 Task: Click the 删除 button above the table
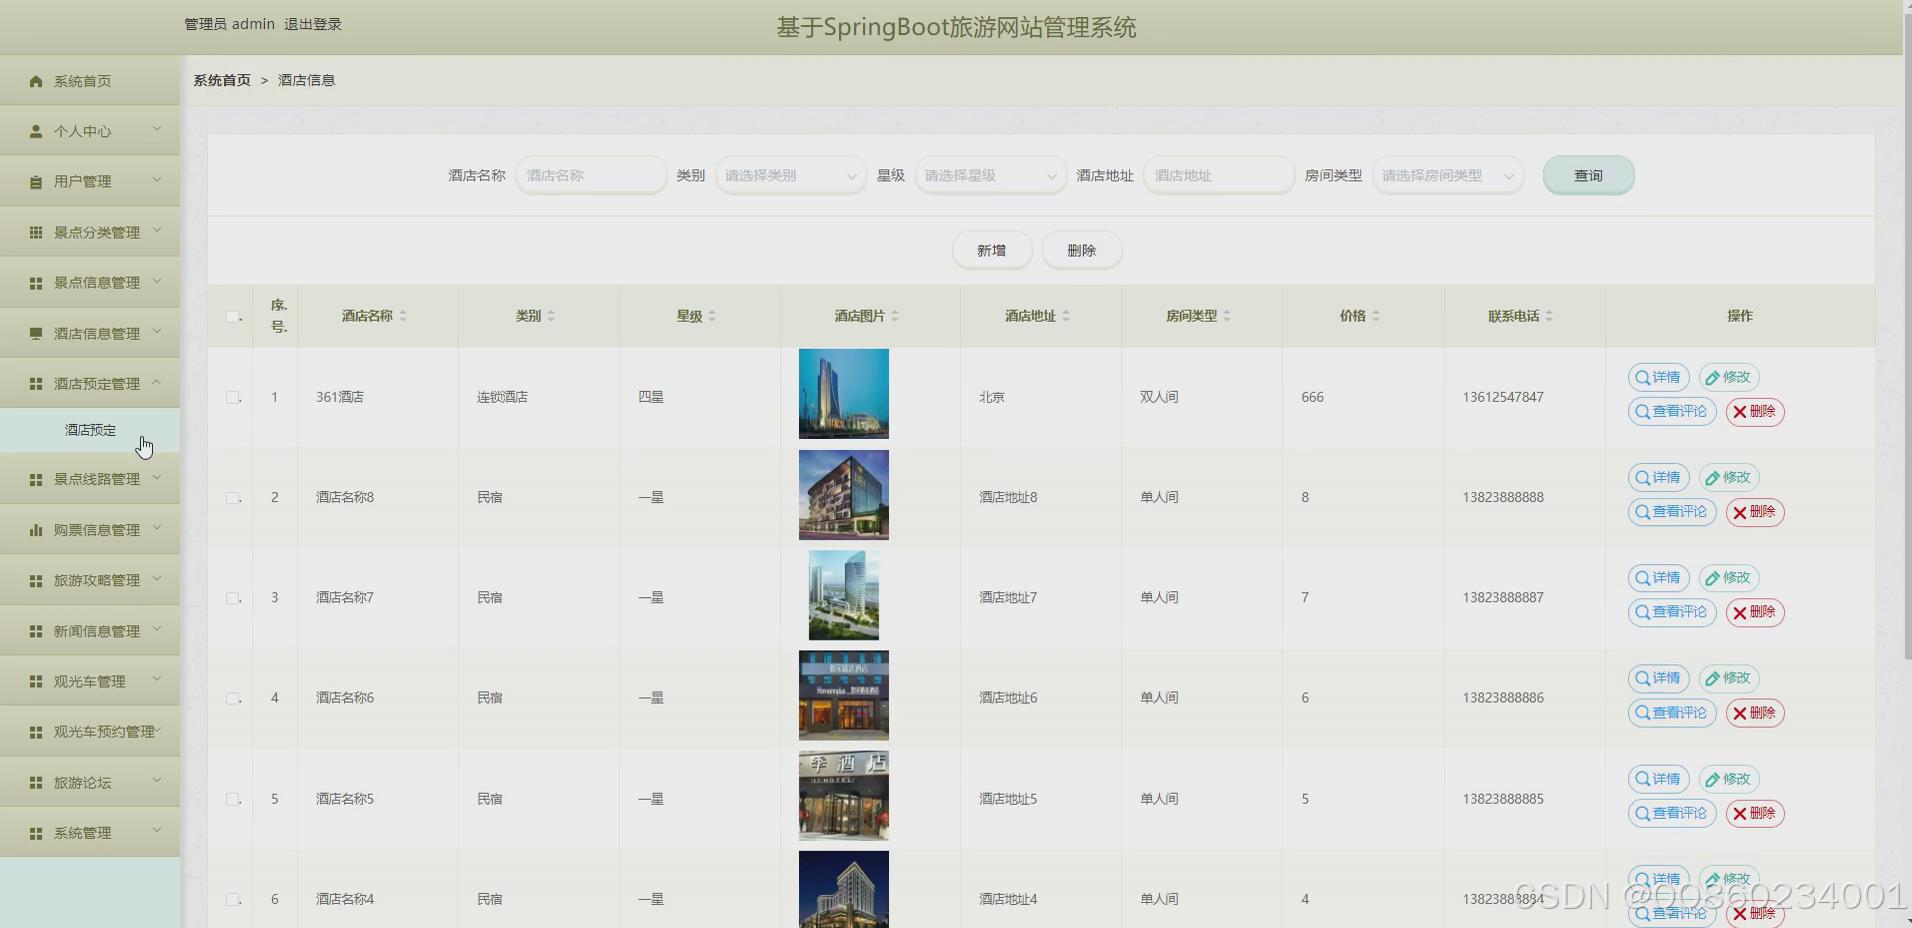[1081, 250]
